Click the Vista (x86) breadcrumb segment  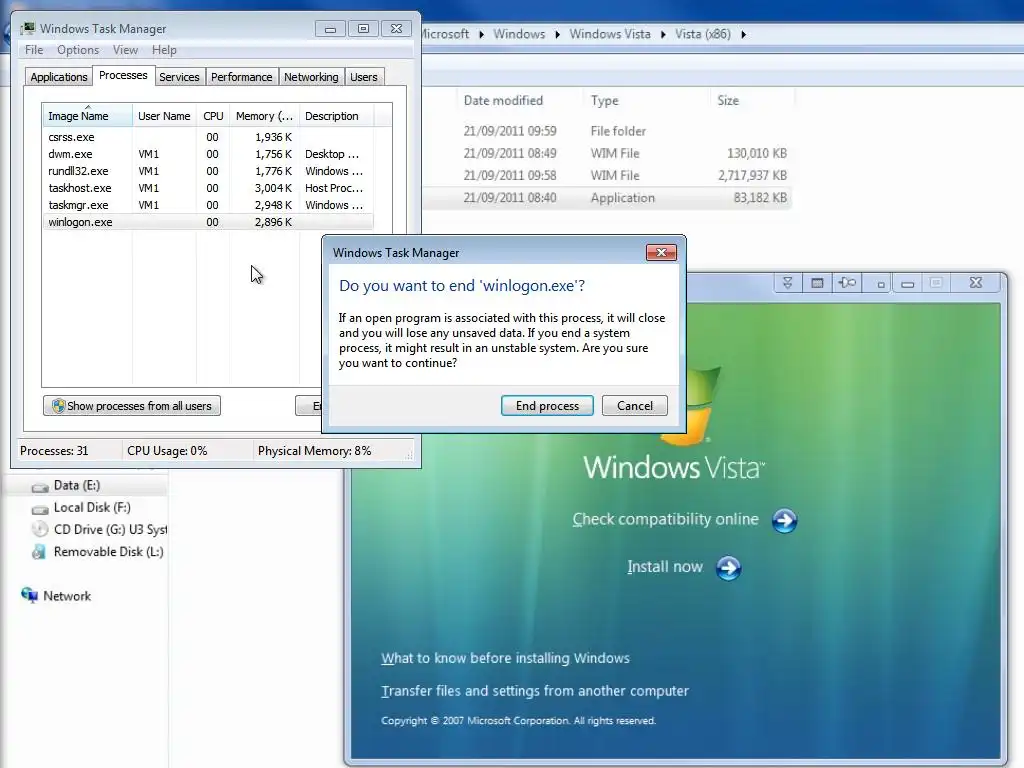(703, 34)
